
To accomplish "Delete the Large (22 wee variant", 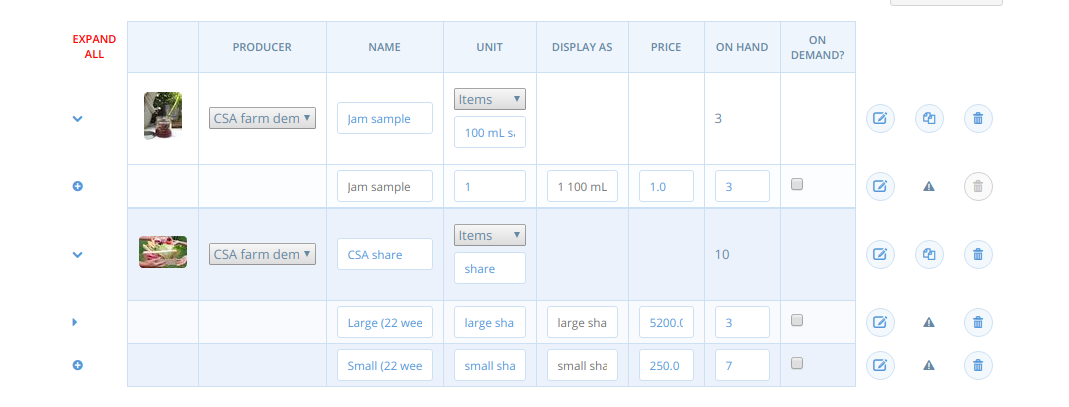I will [x=978, y=322].
